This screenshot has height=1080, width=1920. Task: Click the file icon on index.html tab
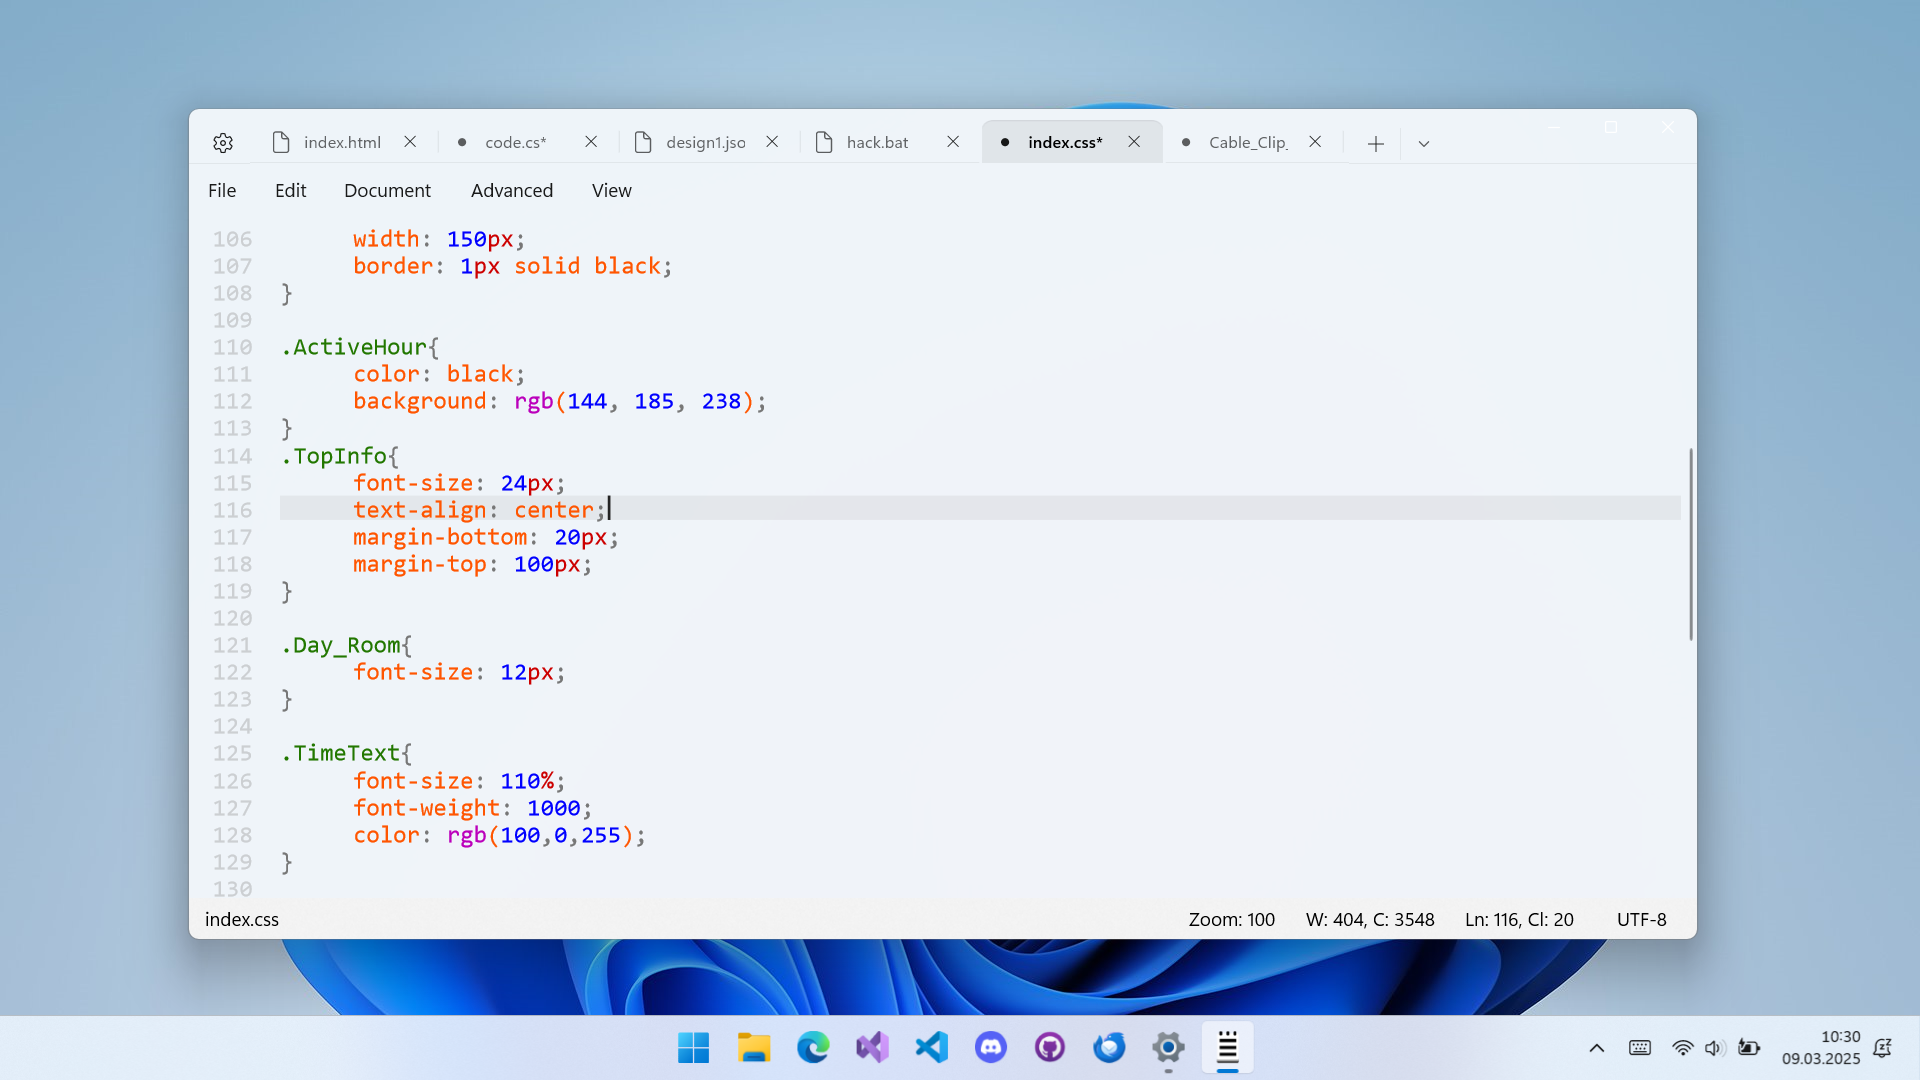coord(281,143)
